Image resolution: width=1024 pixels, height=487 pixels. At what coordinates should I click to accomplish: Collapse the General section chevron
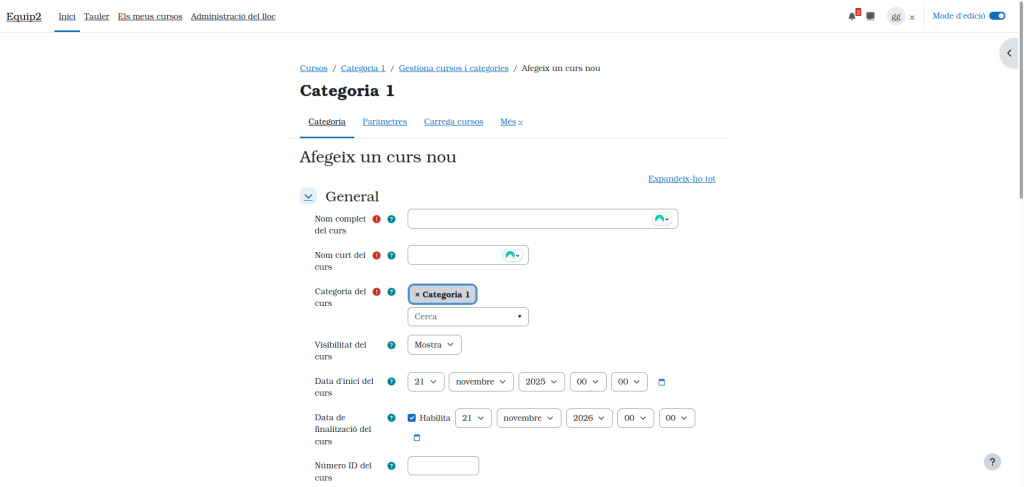coord(308,197)
